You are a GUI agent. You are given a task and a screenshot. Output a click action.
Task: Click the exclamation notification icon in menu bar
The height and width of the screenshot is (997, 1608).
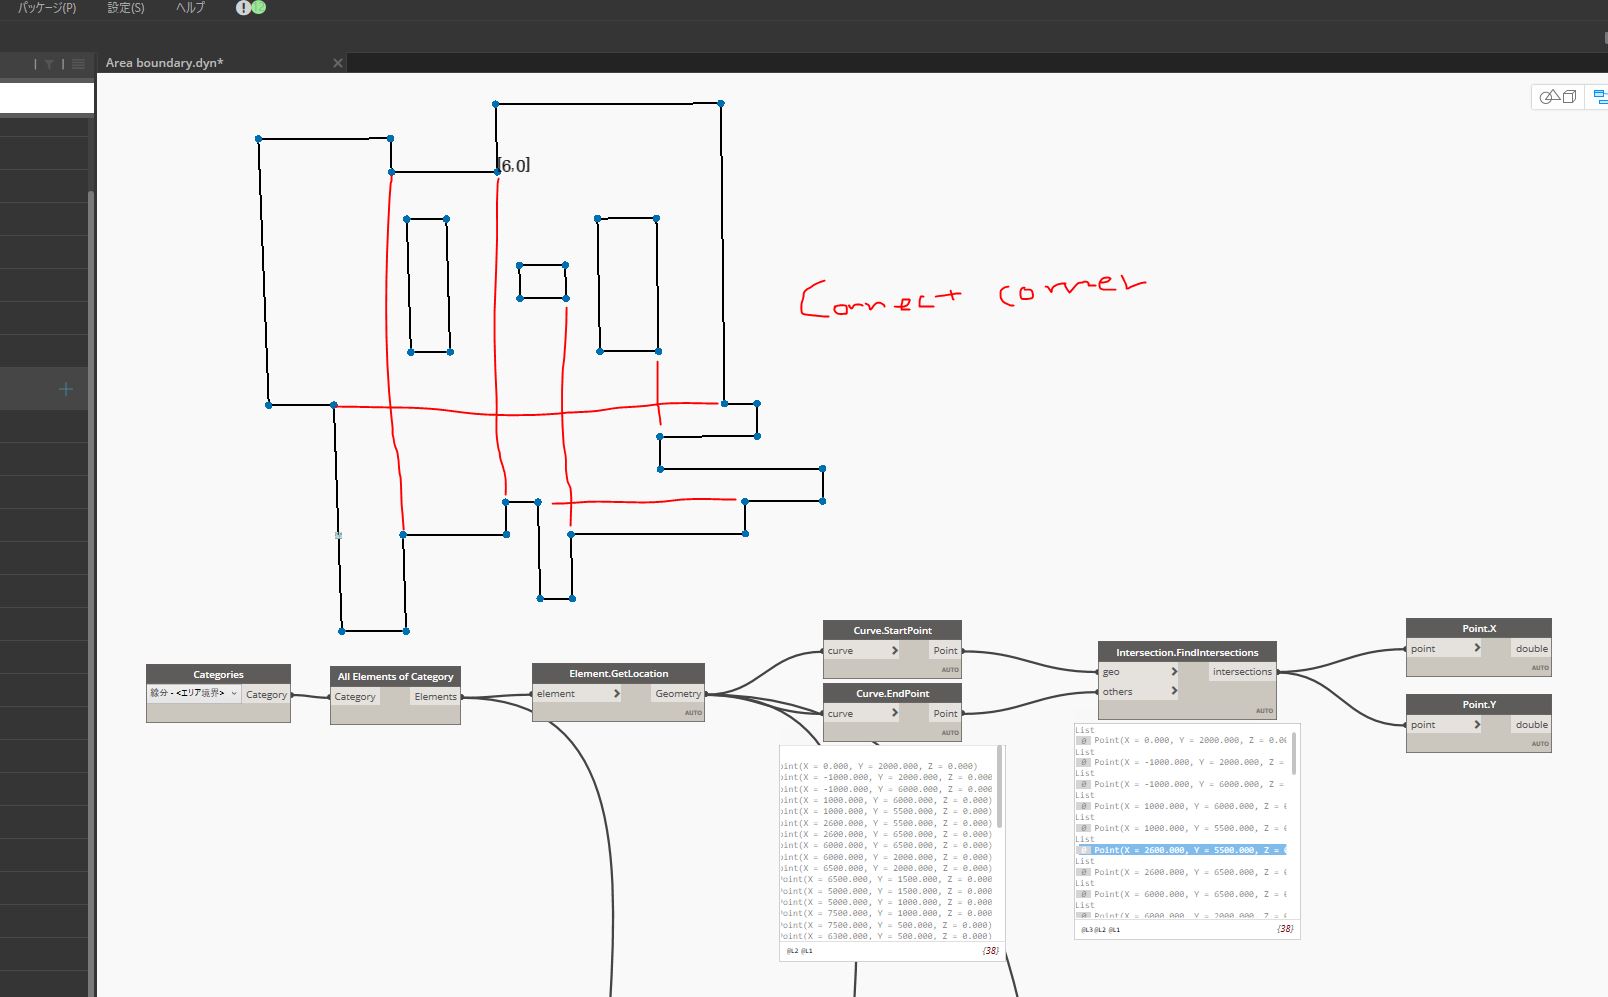tap(243, 7)
